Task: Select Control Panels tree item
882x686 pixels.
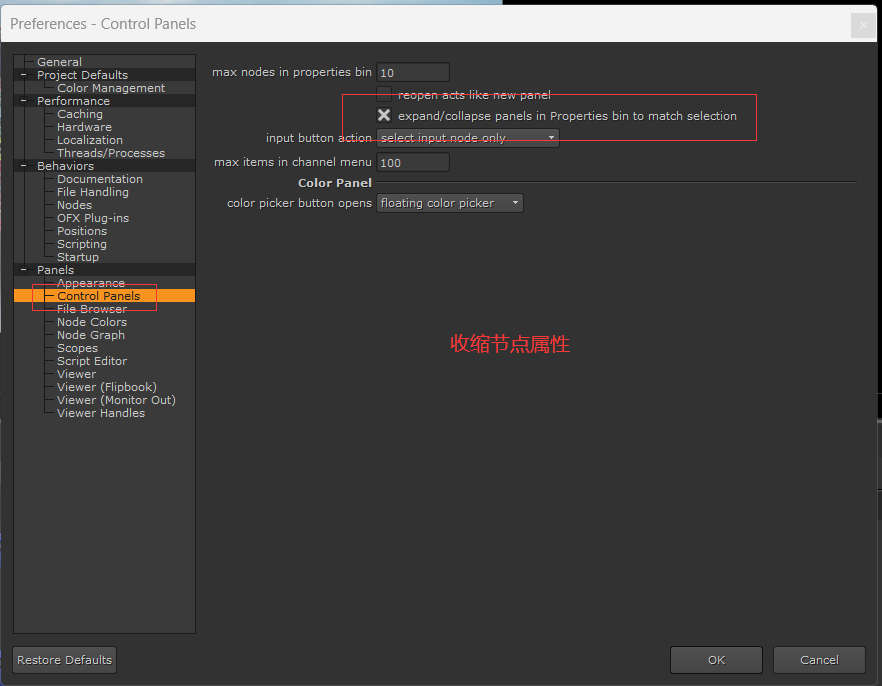Action: pyautogui.click(x=98, y=296)
